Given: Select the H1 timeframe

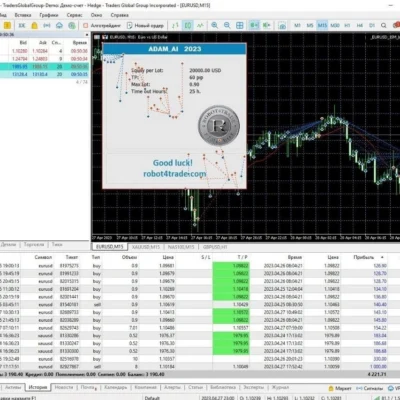Looking at the screenshot, I should click(347, 25).
